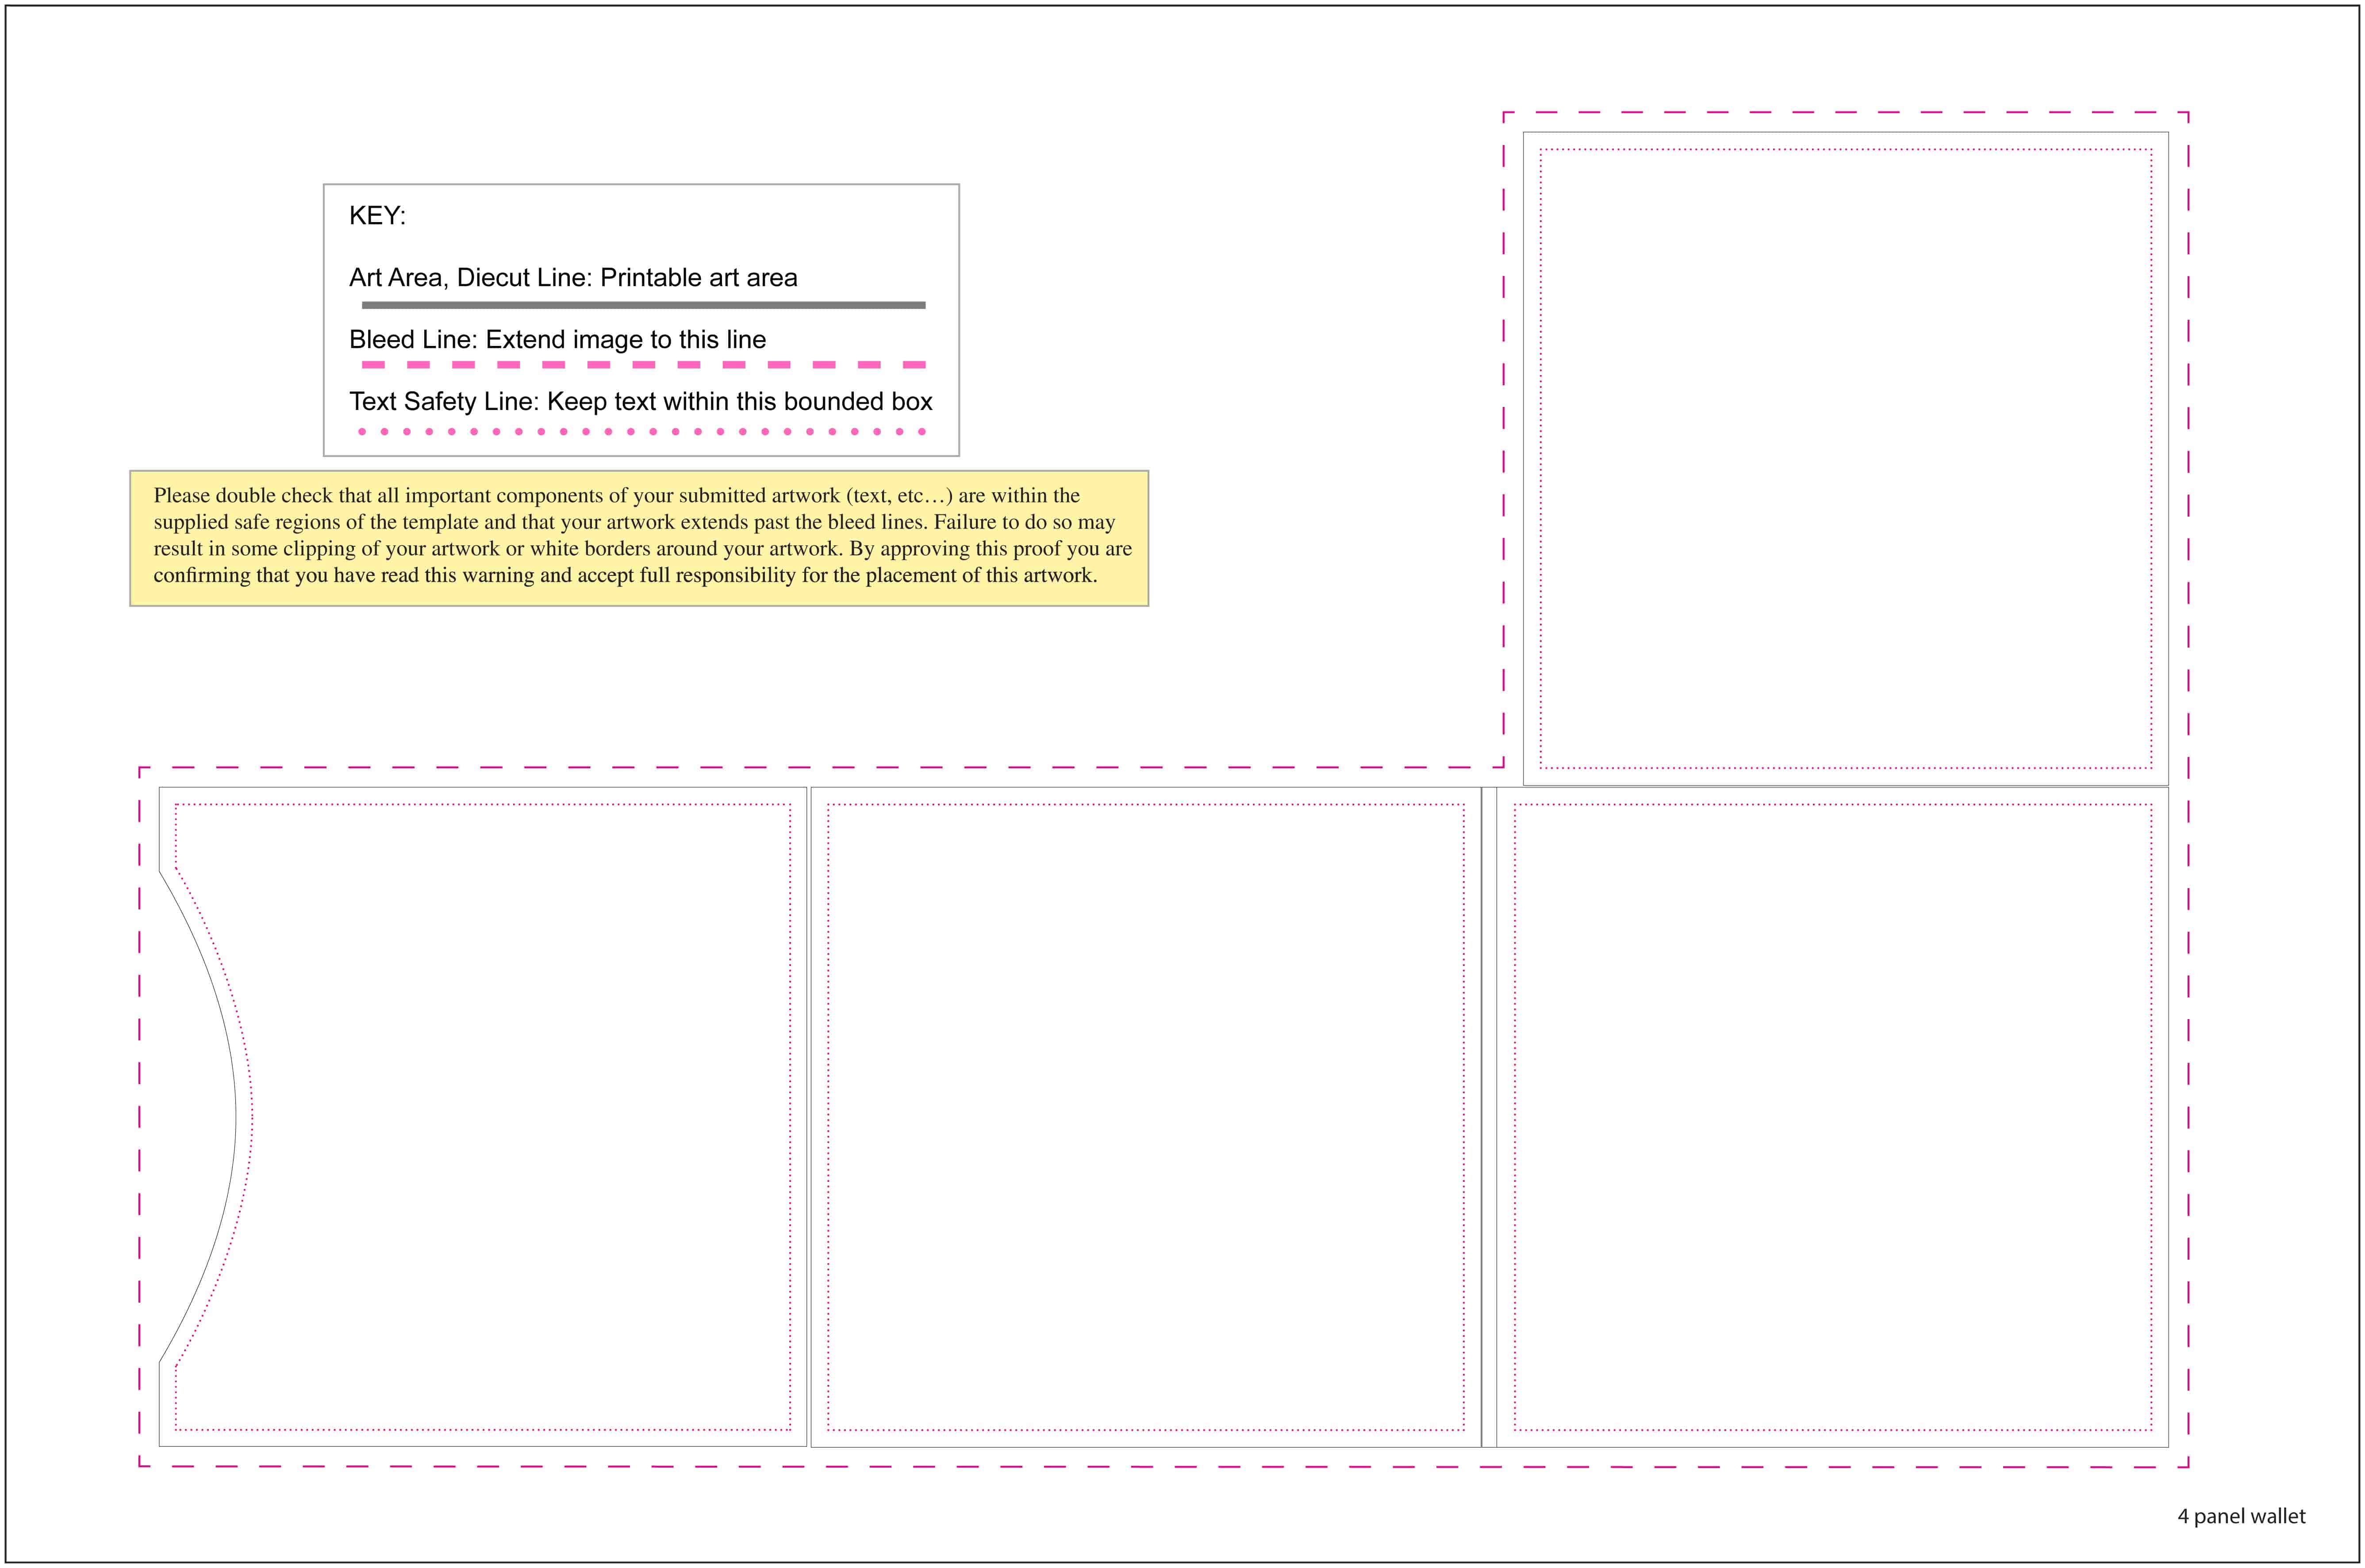The width and height of the screenshot is (2365, 1568).
Task: Click the yellow artwork warning notice
Action: click(639, 538)
